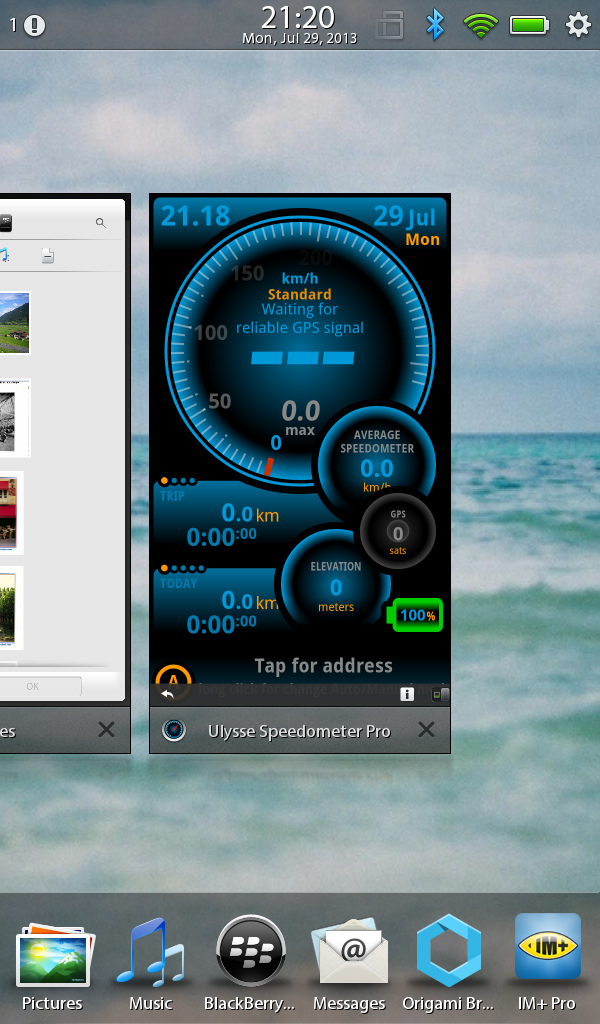Tap the '29 Jul Mon' date in speedometer

click(x=406, y=225)
